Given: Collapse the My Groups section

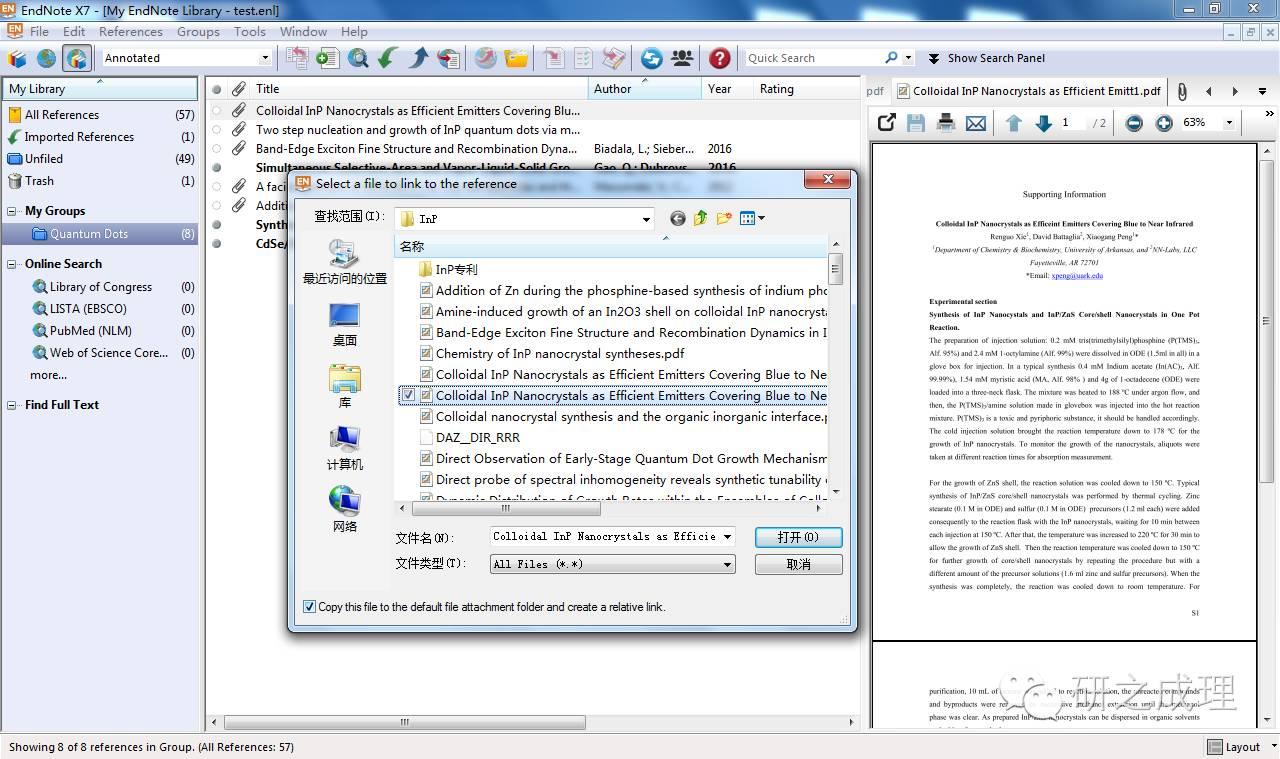Looking at the screenshot, I should pyautogui.click(x=13, y=211).
